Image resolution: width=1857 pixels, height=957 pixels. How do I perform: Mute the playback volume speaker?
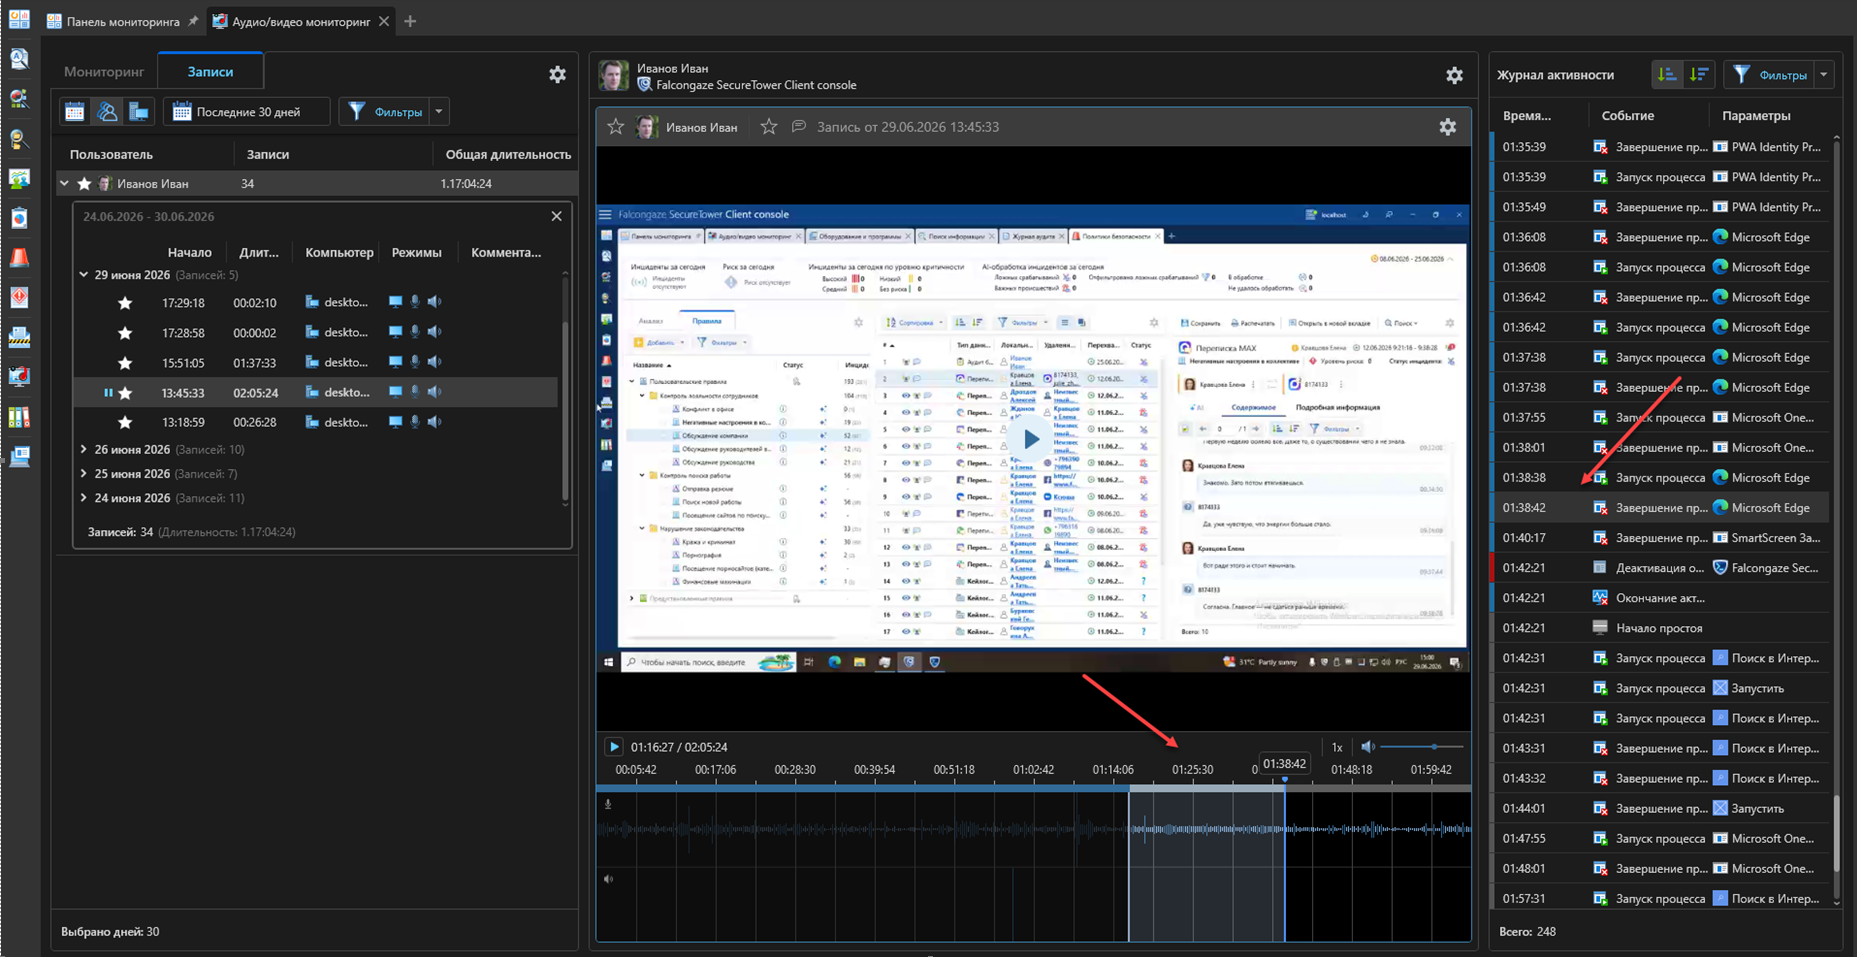(1367, 747)
